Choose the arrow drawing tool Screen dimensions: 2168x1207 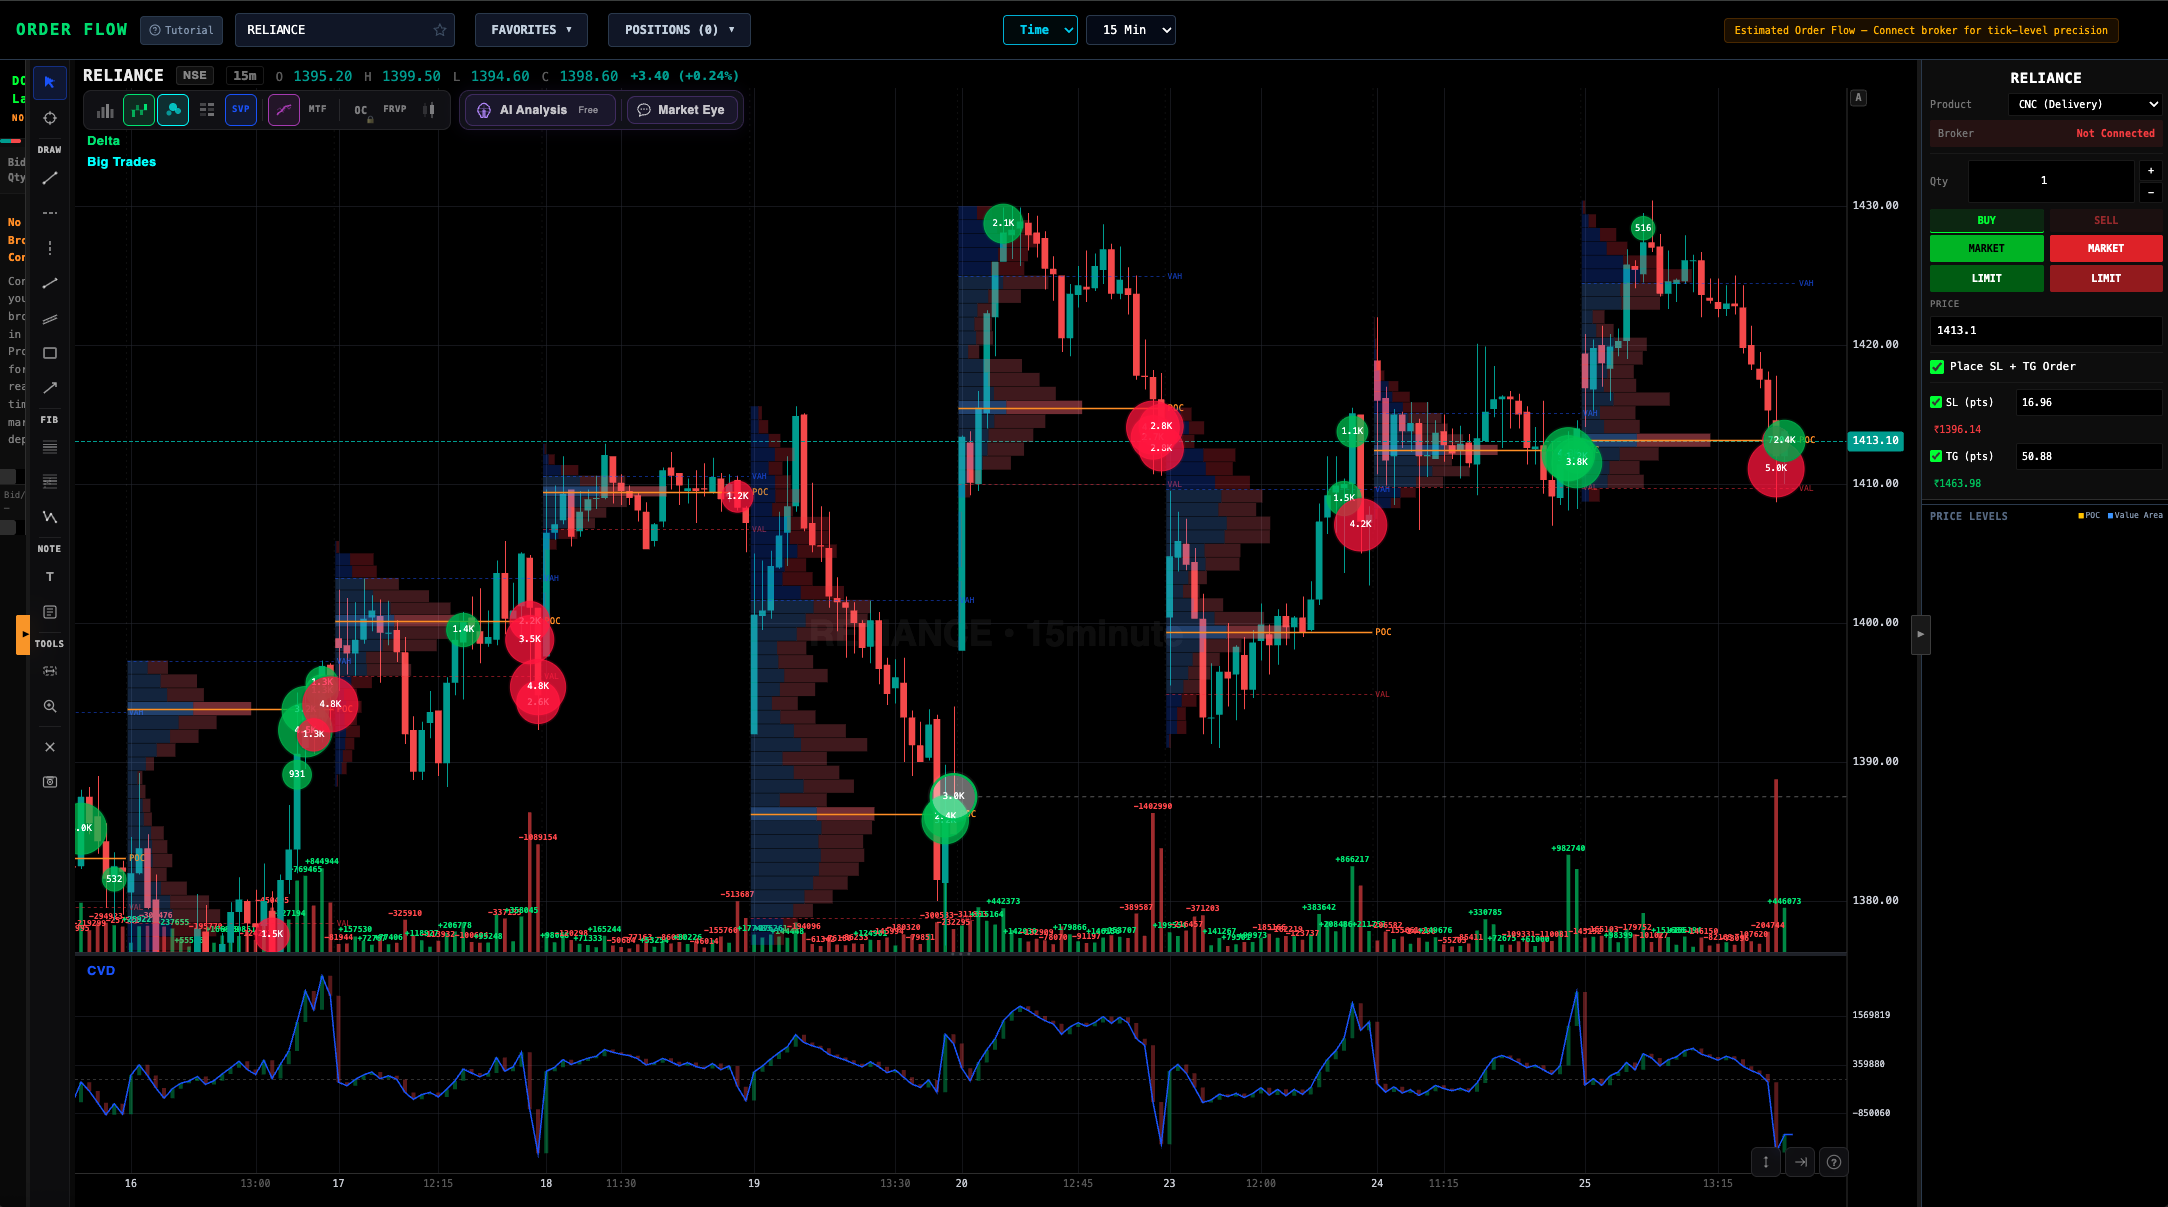[50, 387]
